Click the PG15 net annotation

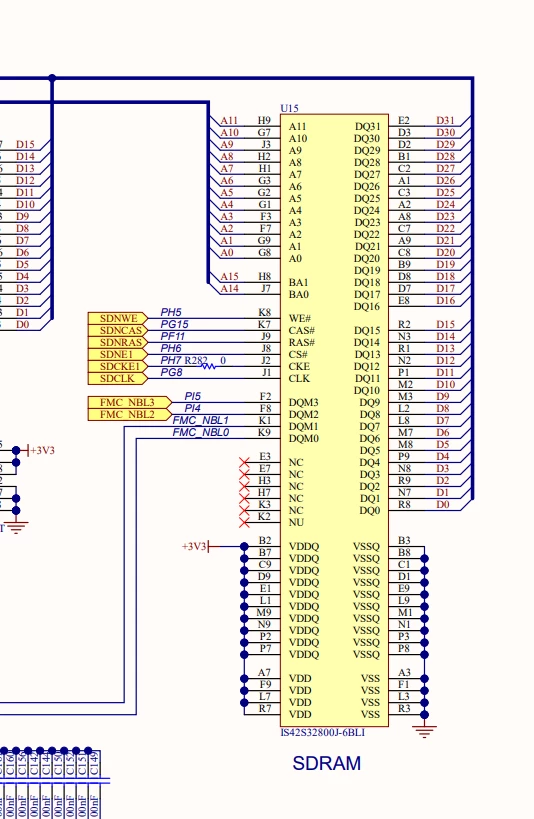175,324
